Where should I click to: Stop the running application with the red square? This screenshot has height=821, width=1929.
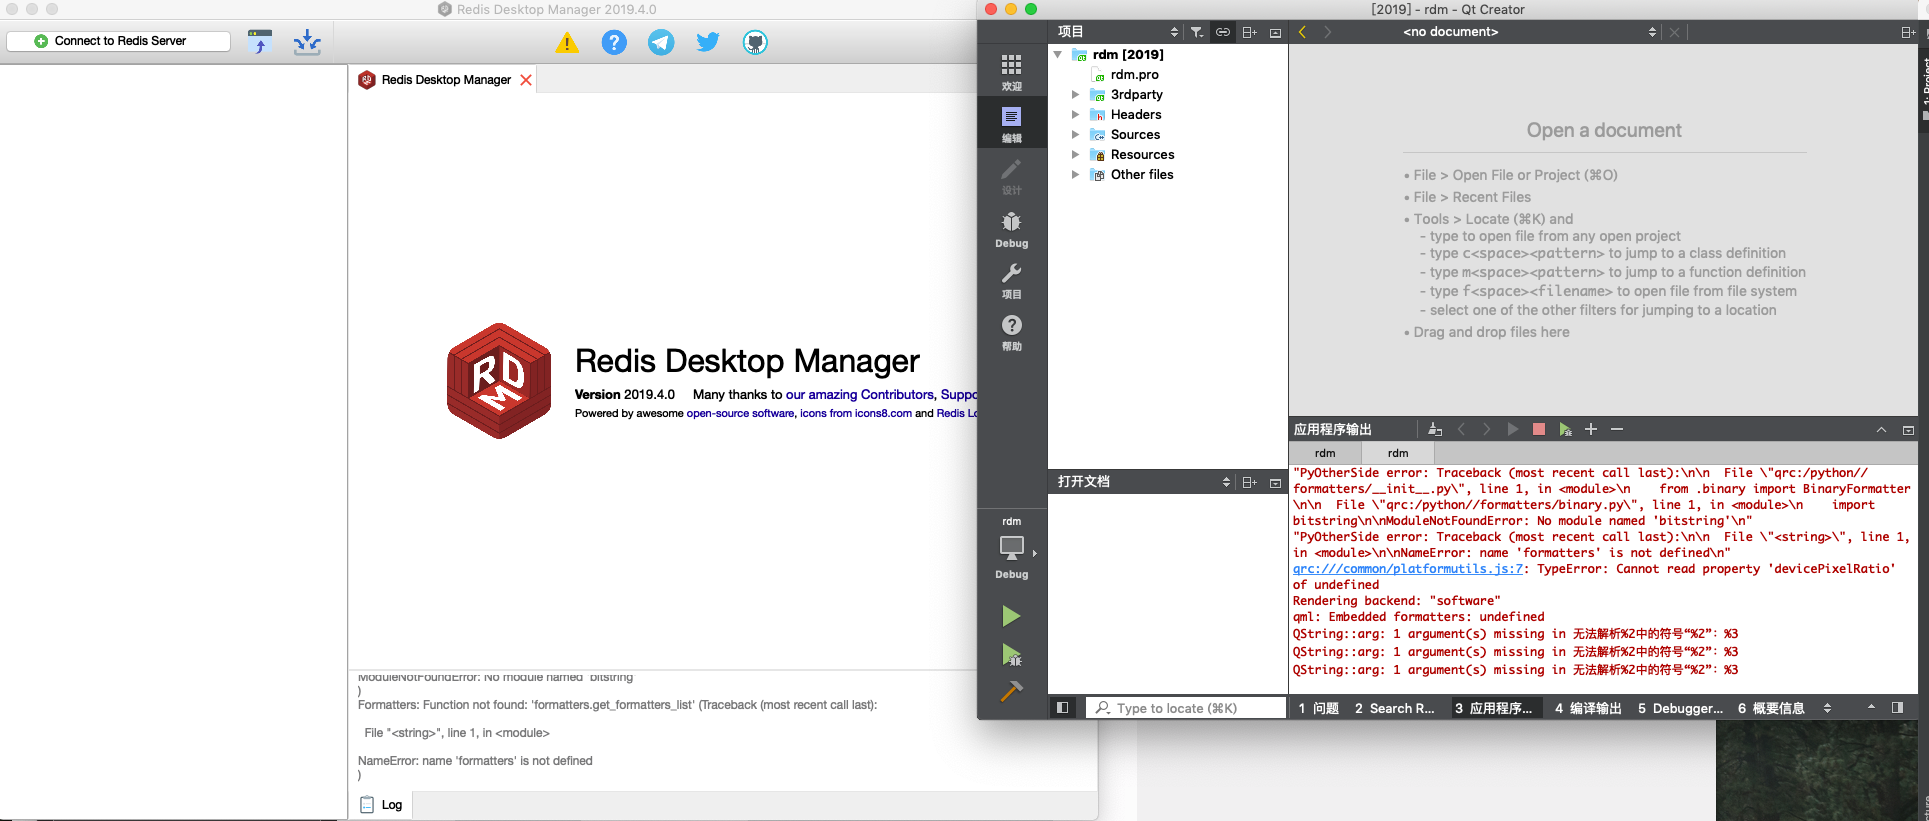coord(1539,429)
